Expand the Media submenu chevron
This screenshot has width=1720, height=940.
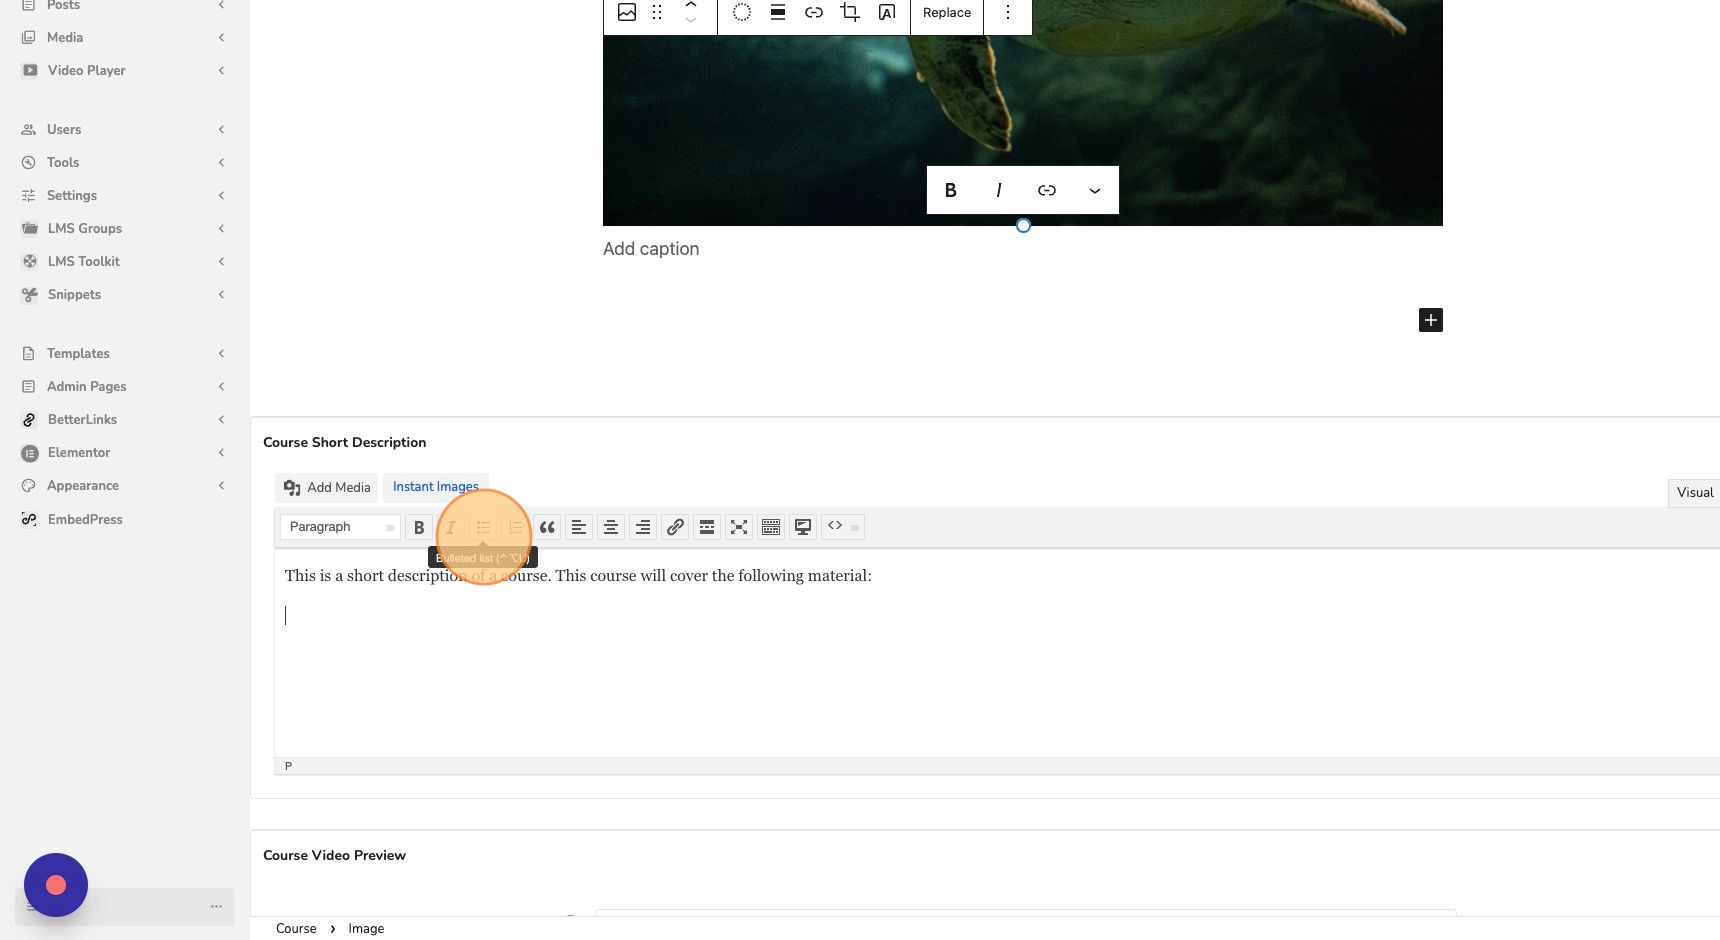[x=221, y=37]
